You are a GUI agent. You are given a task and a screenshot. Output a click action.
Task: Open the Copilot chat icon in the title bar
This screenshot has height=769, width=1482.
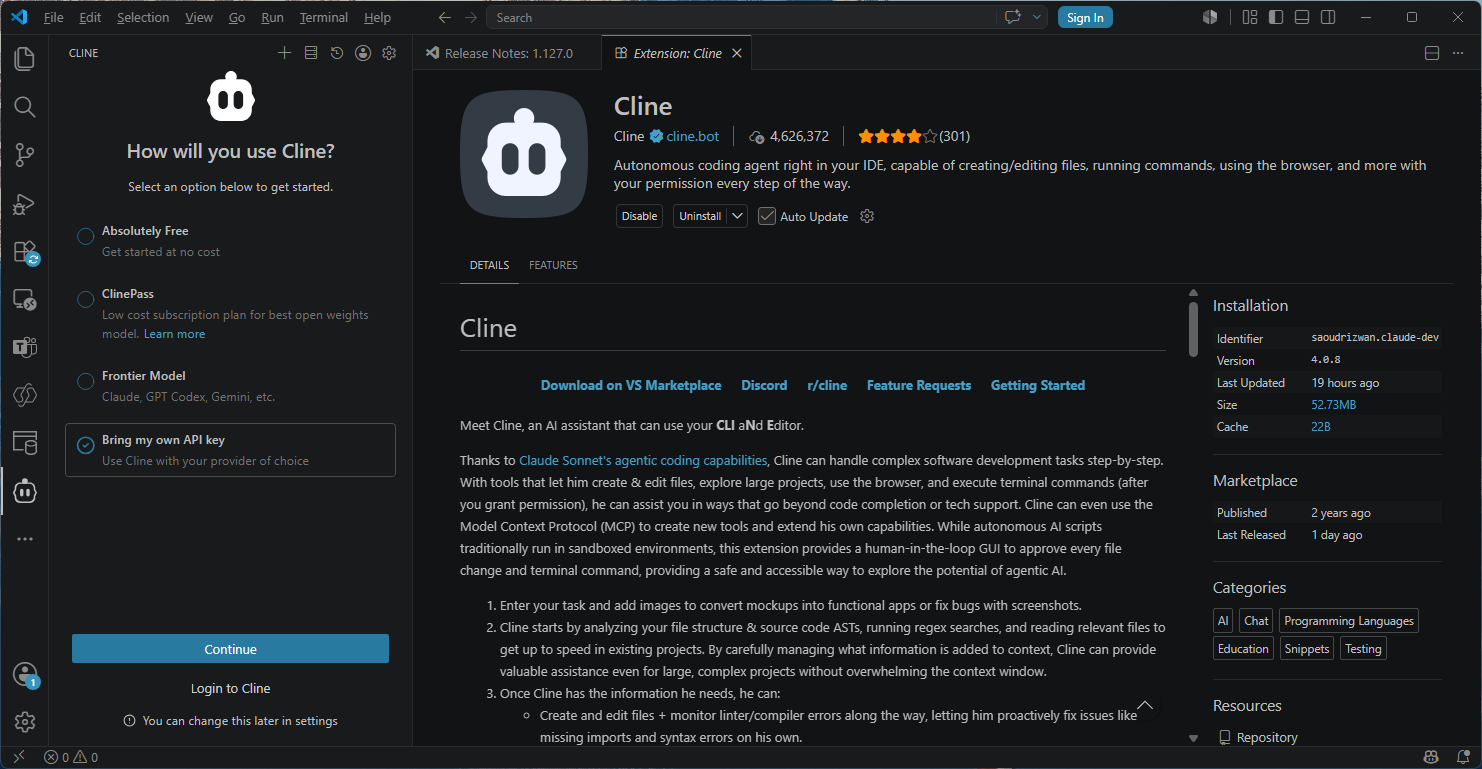pos(1012,17)
